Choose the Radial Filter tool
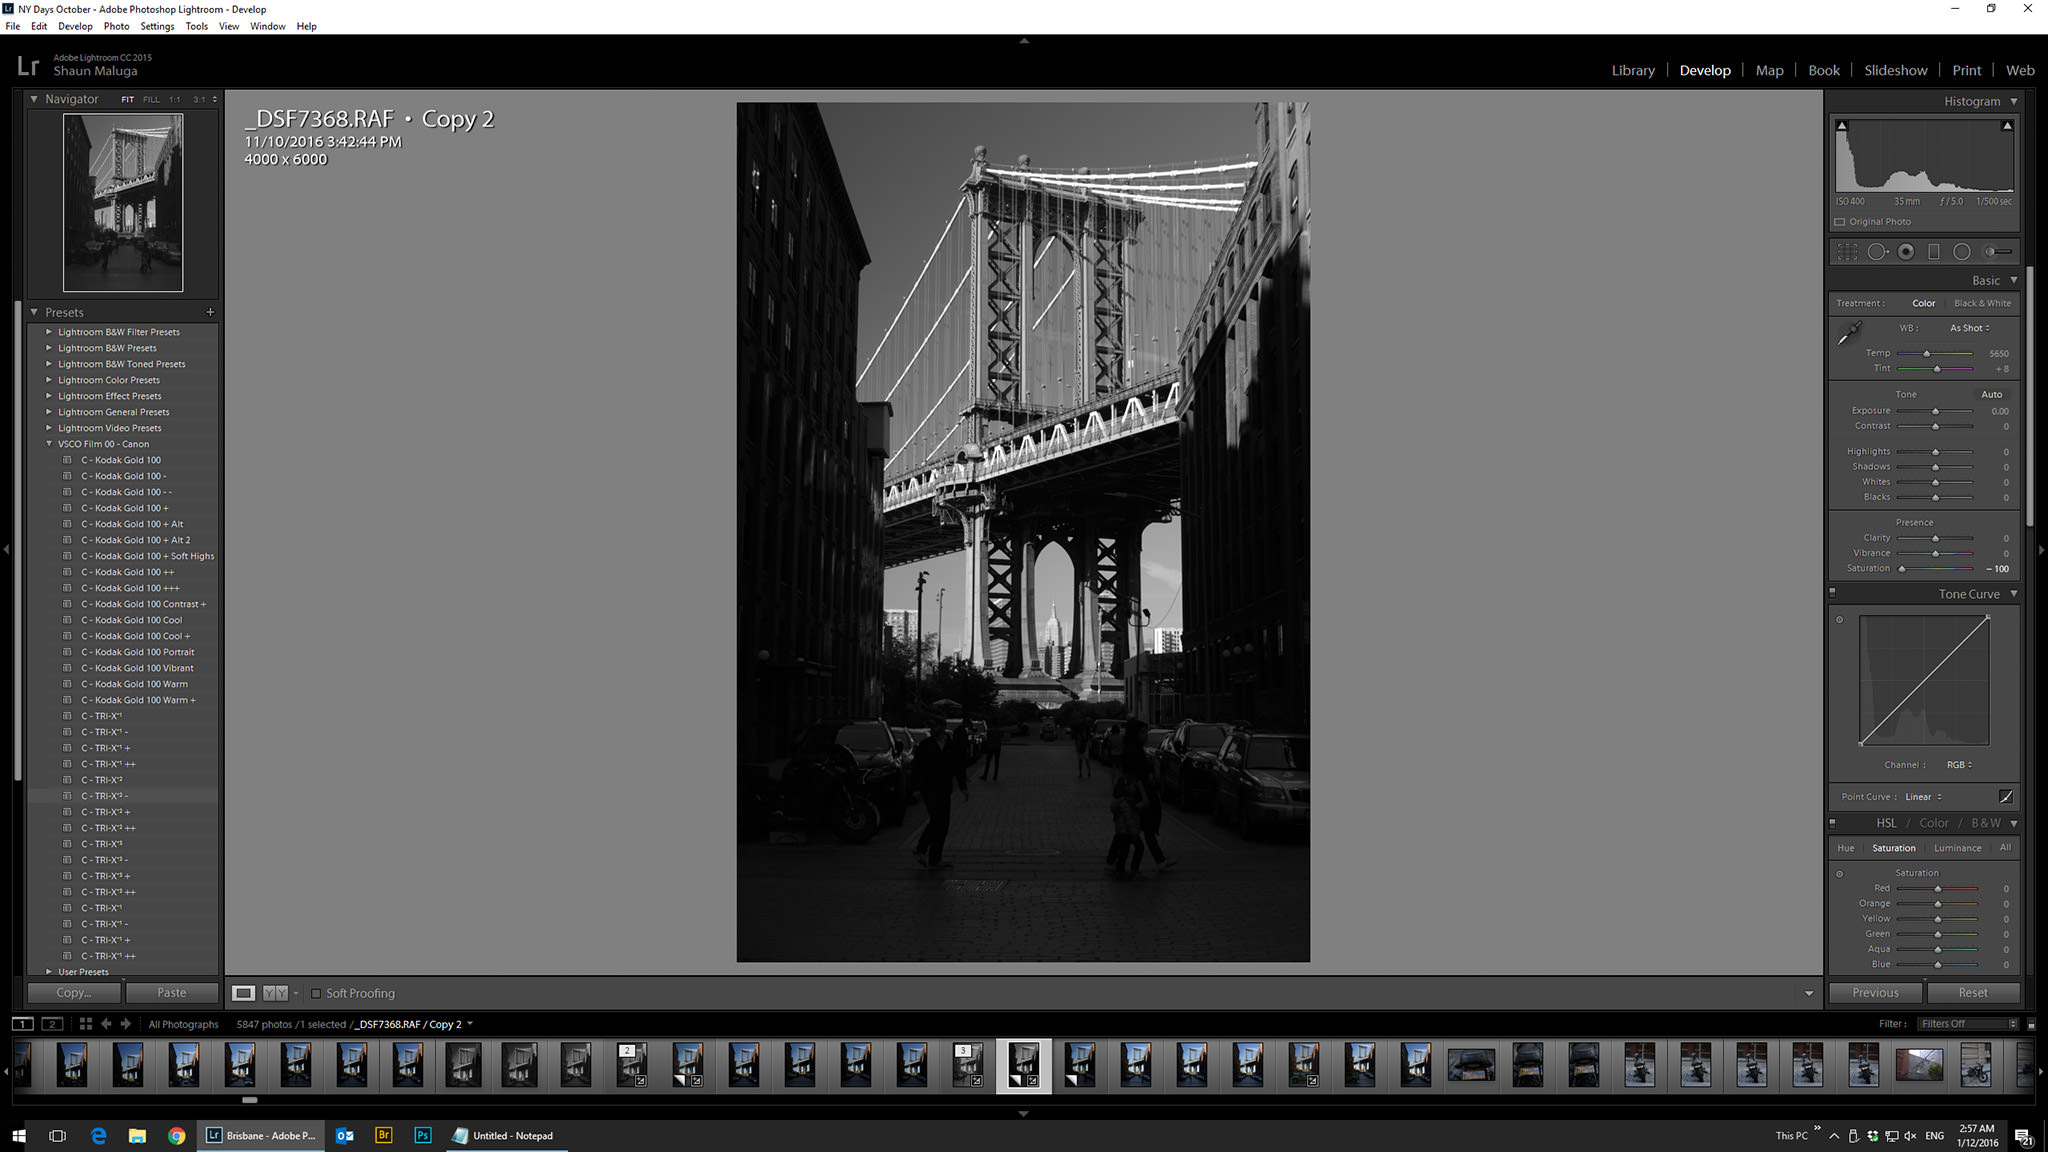 pyautogui.click(x=1962, y=252)
